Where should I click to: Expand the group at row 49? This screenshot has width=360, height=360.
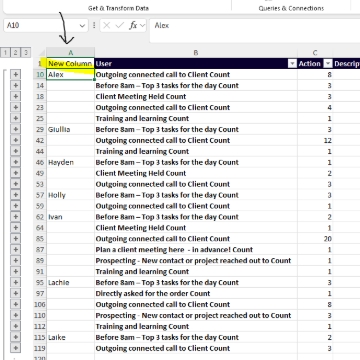[15, 173]
